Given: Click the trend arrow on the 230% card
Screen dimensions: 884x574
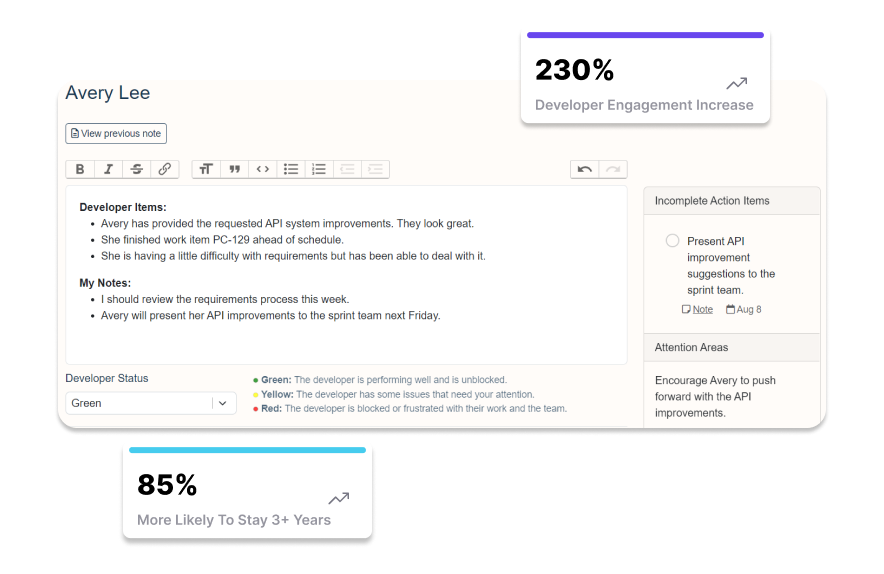Looking at the screenshot, I should (x=736, y=83).
